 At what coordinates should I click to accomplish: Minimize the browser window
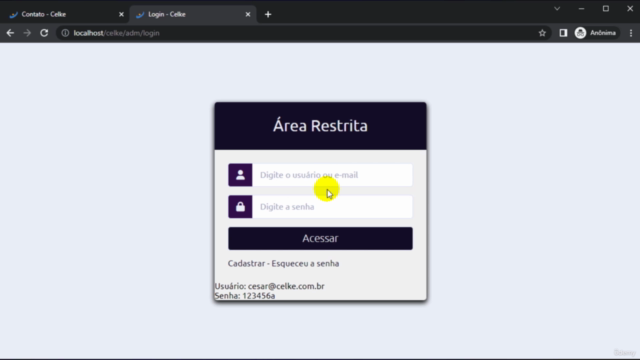pos(581,9)
